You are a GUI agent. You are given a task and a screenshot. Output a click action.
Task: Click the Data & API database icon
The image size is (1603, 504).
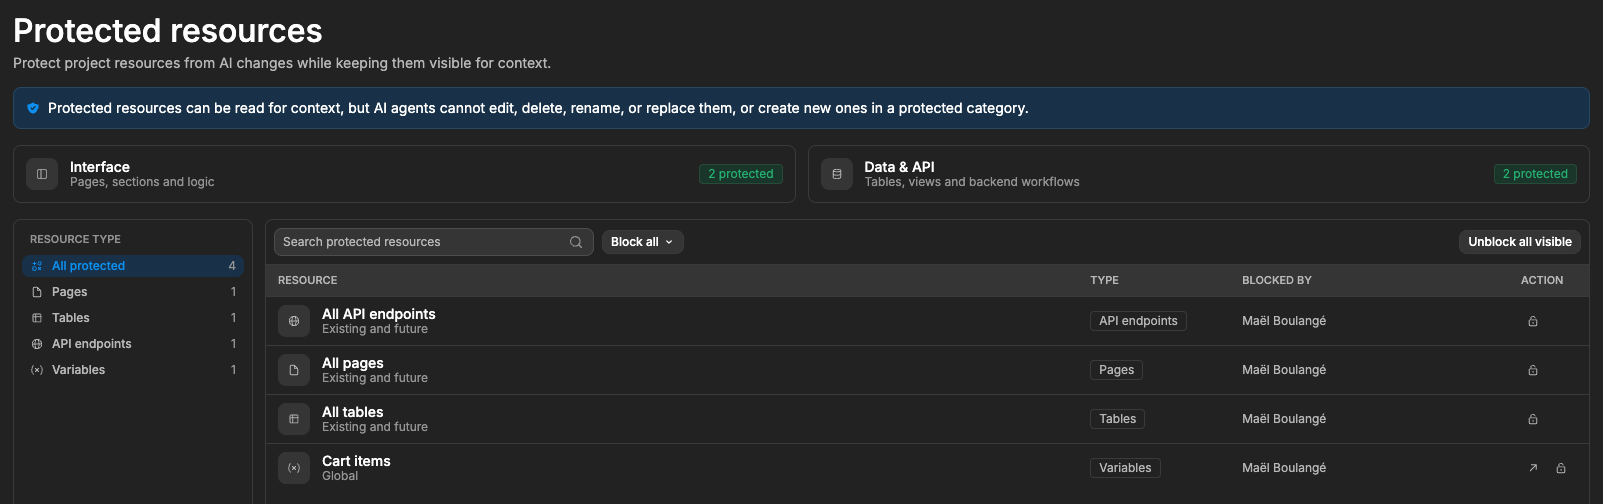coord(837,174)
